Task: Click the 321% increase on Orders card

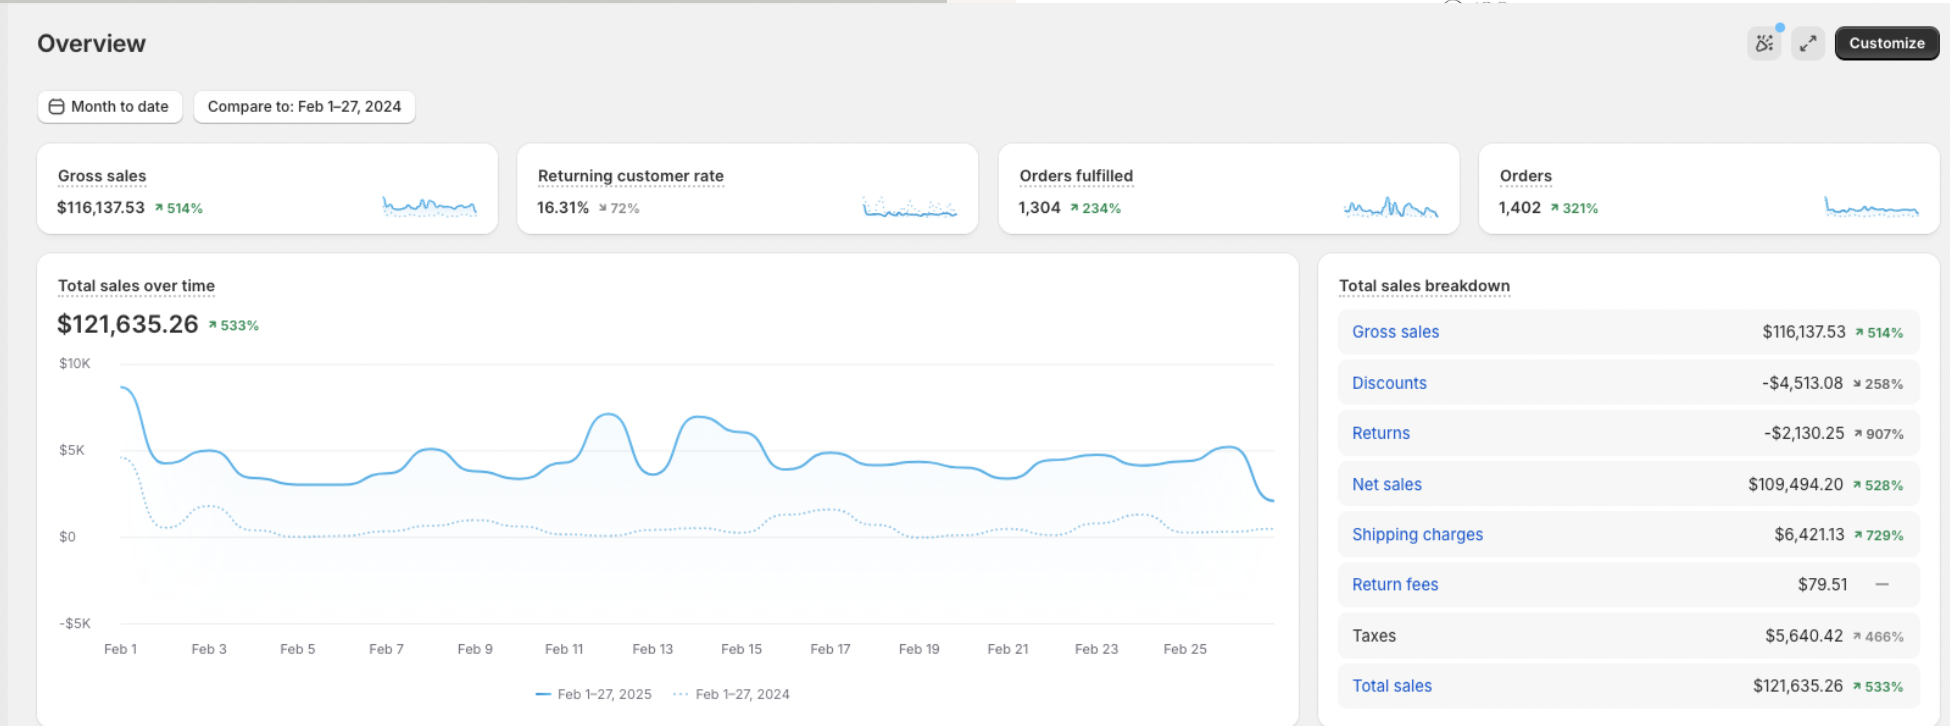Action: (x=1574, y=208)
